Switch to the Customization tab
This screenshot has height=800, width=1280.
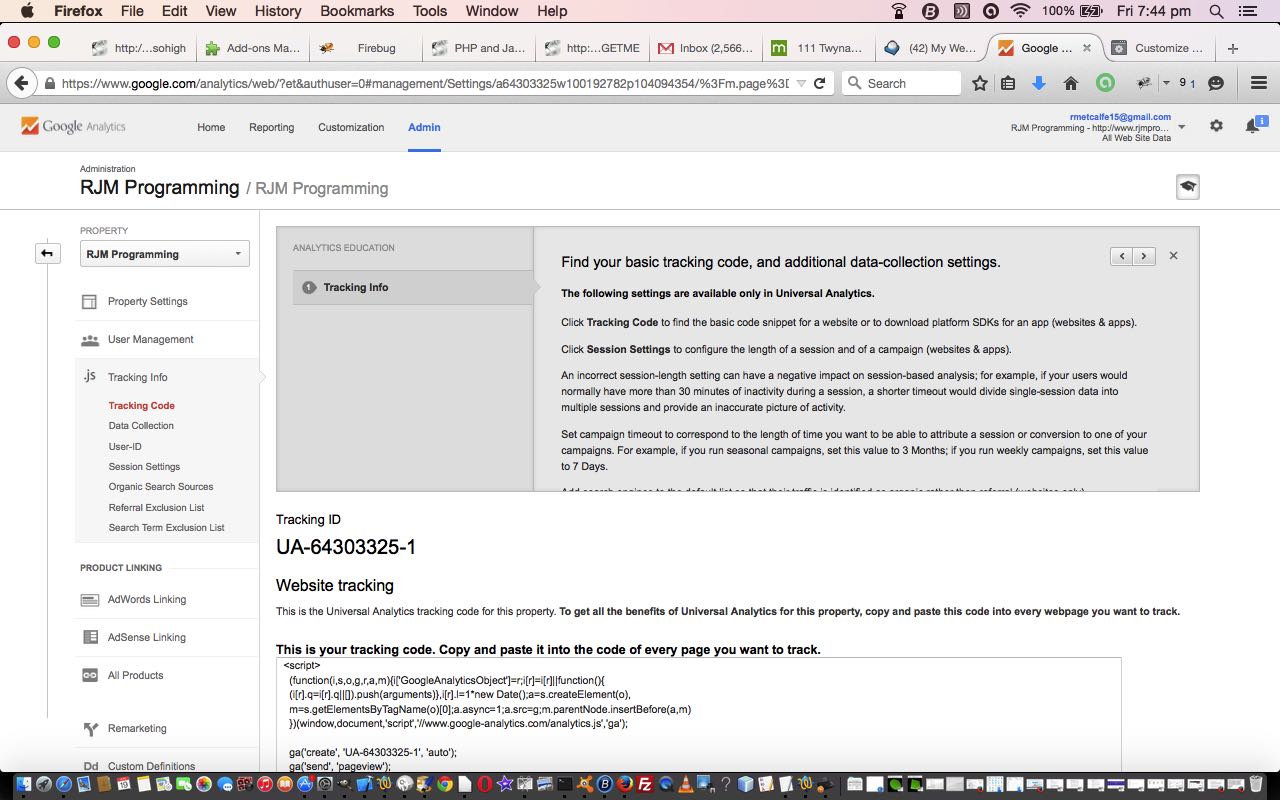(351, 127)
